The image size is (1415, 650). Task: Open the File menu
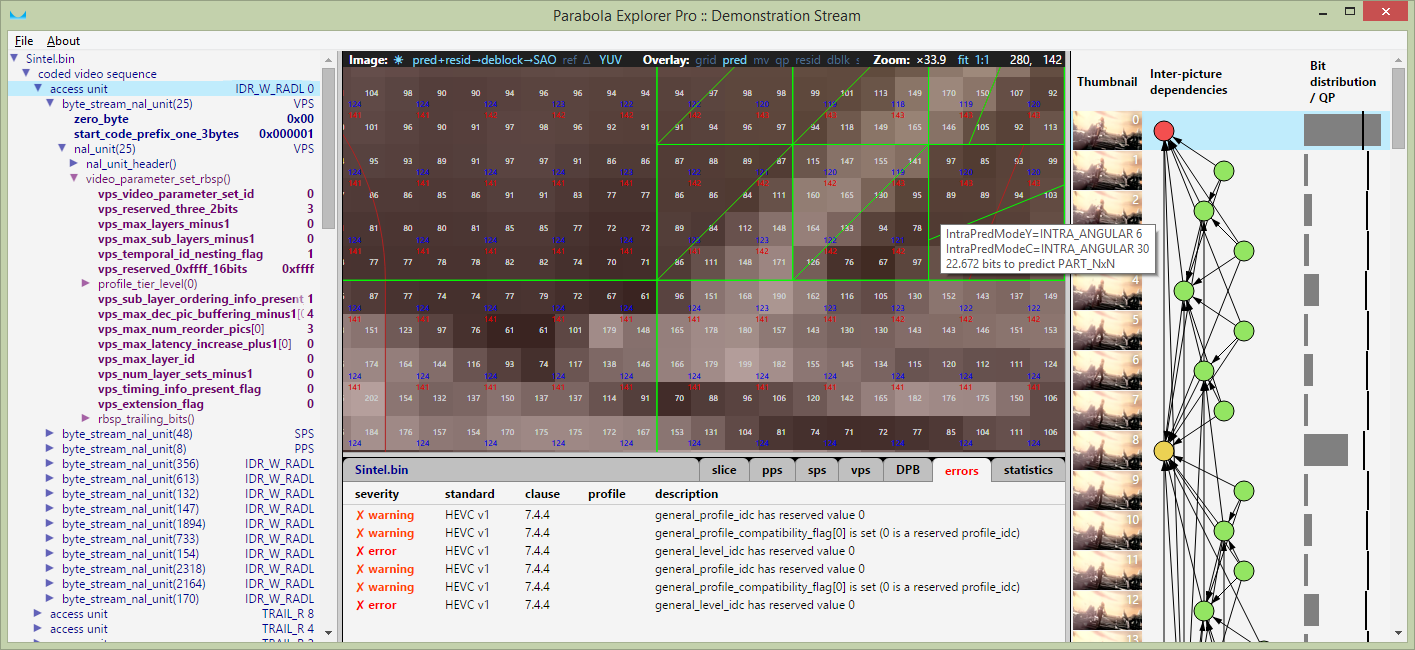[x=24, y=41]
